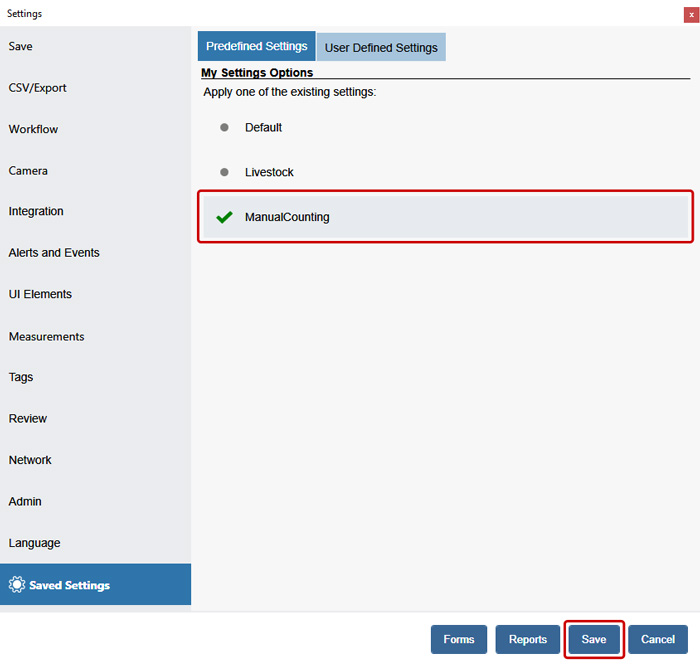Navigate to Alerts and Events settings
Image resolution: width=700 pixels, height=666 pixels.
point(54,253)
